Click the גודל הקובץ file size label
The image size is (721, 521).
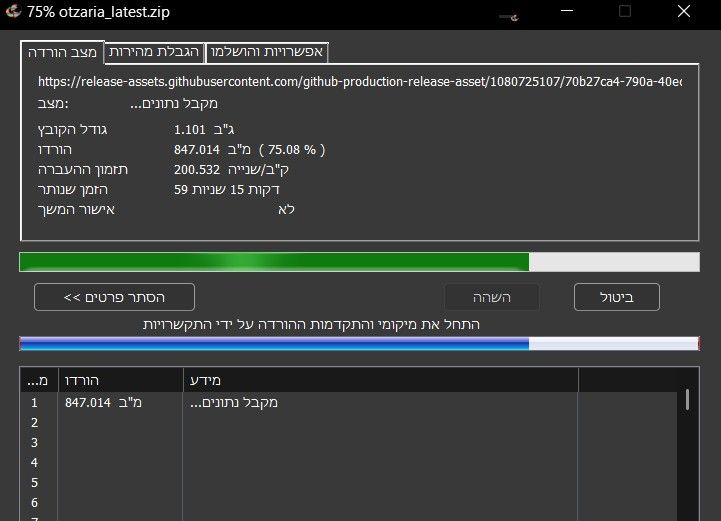73,130
